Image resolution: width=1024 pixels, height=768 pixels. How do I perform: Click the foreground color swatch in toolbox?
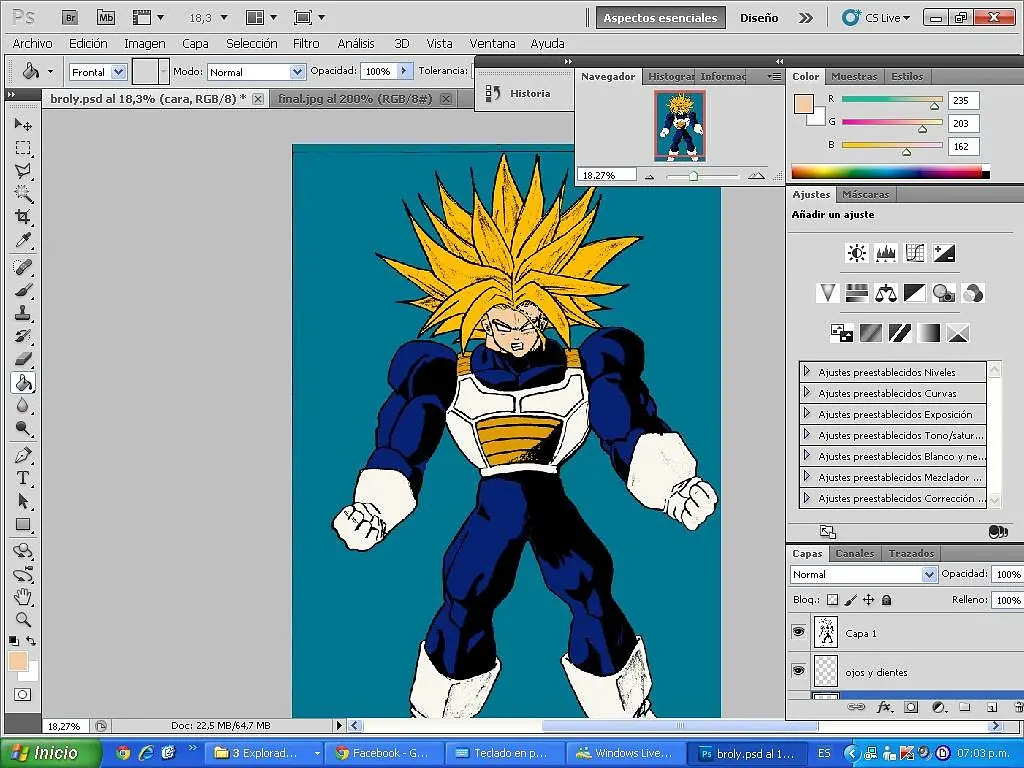pyautogui.click(x=18, y=660)
